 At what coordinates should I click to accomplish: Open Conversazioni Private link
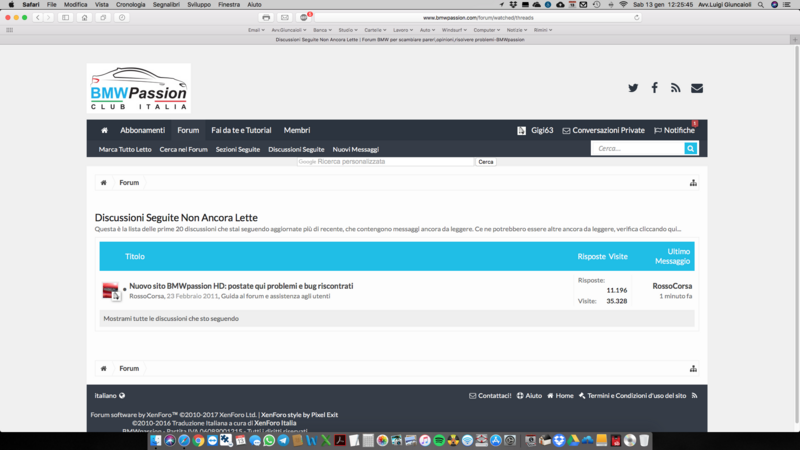click(604, 130)
